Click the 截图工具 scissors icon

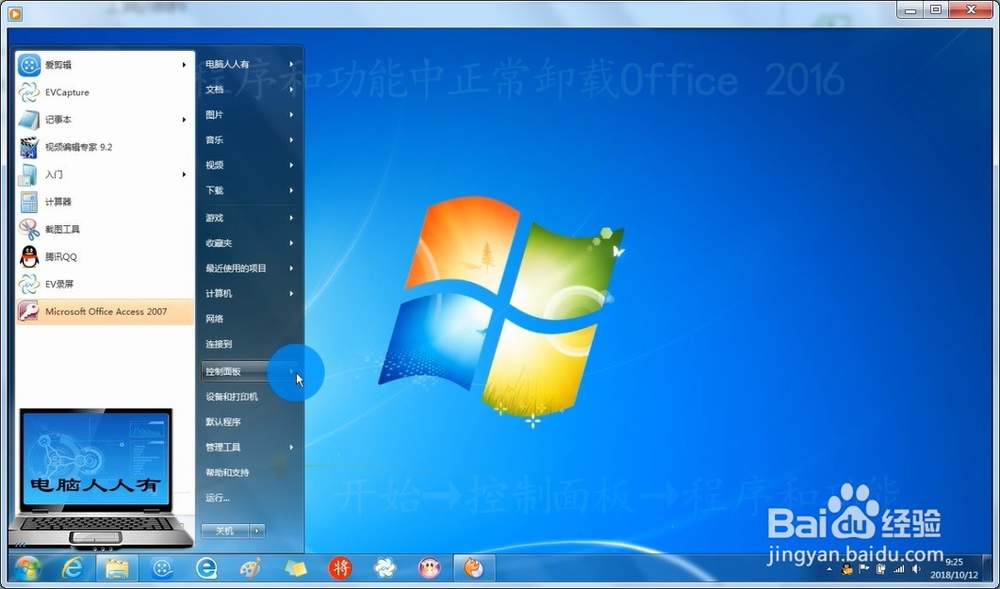(x=29, y=229)
